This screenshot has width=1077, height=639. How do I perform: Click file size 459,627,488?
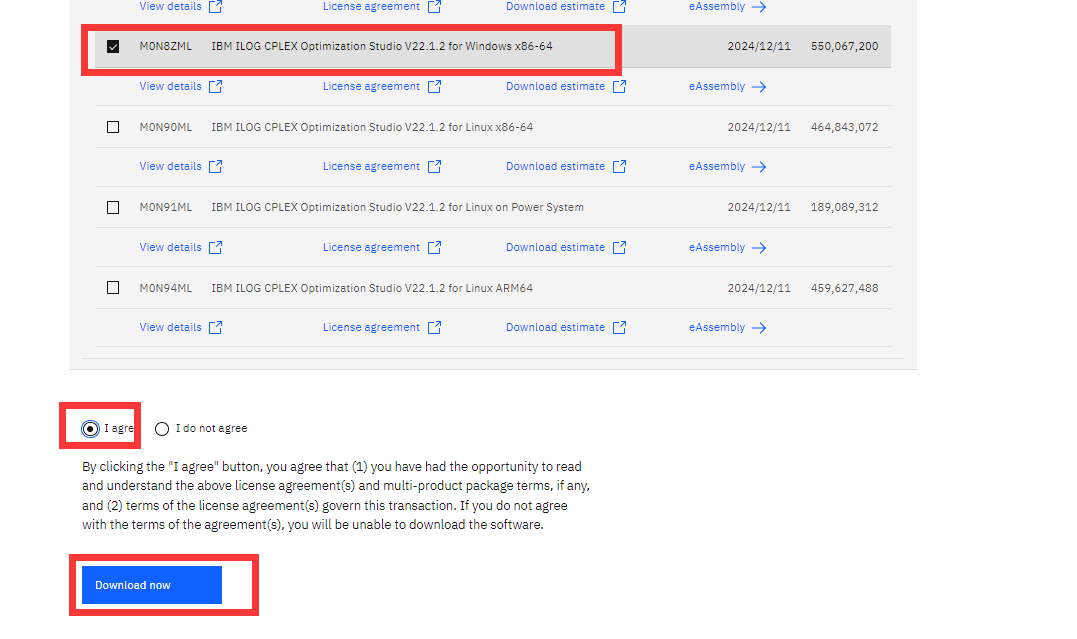point(844,288)
